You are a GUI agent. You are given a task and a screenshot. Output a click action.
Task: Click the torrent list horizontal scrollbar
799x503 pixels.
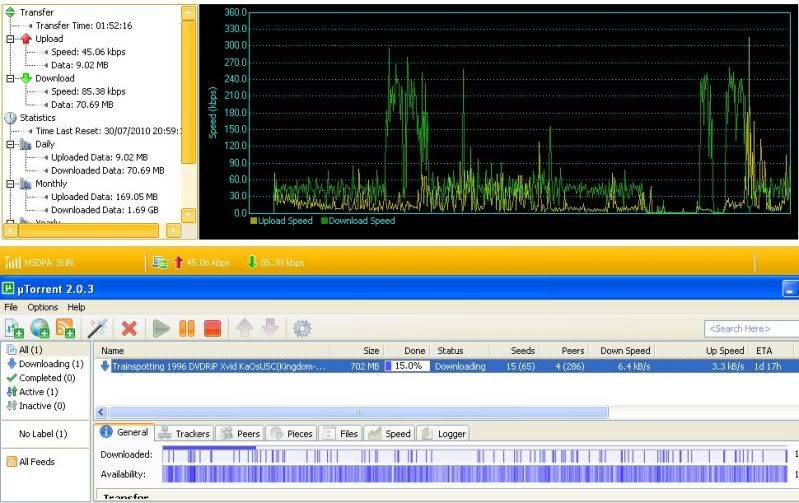pyautogui.click(x=357, y=412)
